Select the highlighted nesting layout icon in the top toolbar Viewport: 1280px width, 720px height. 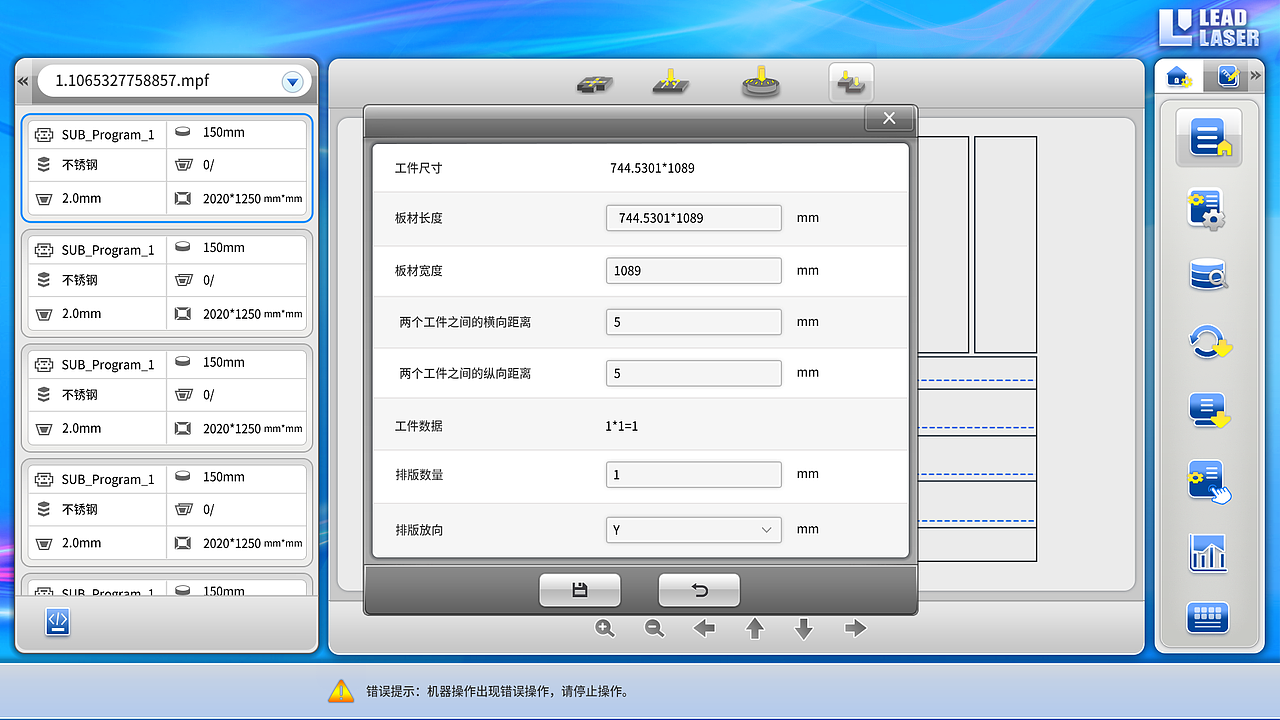pos(850,83)
